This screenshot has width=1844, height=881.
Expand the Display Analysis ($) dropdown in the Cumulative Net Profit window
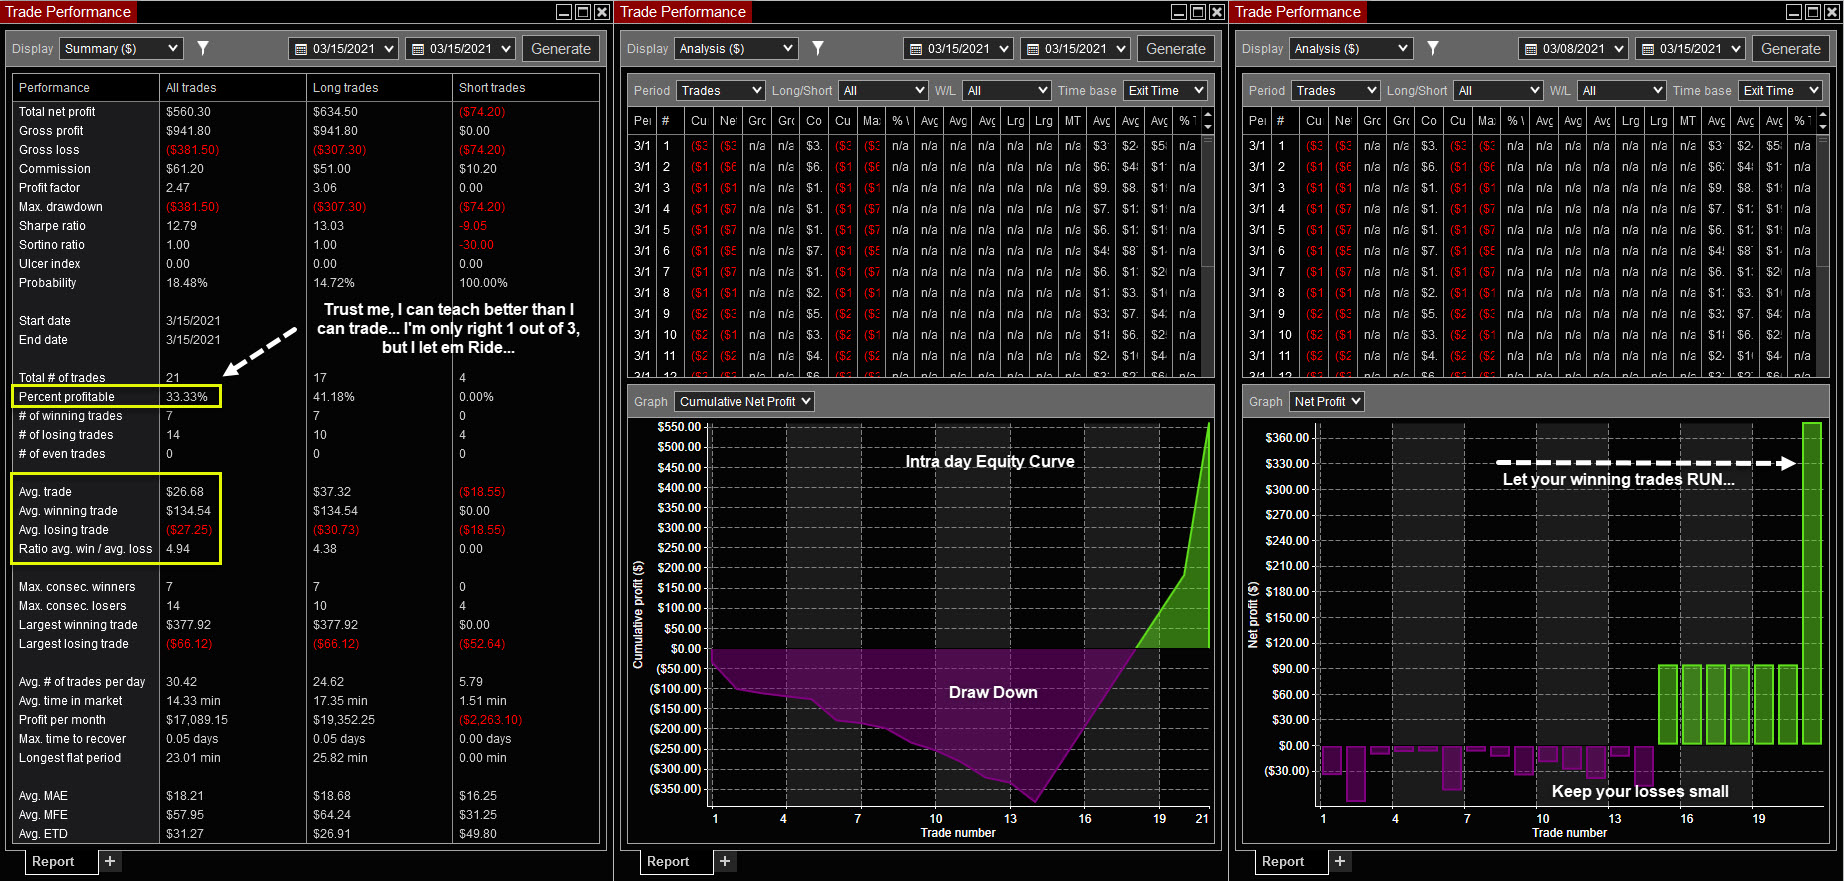[736, 48]
